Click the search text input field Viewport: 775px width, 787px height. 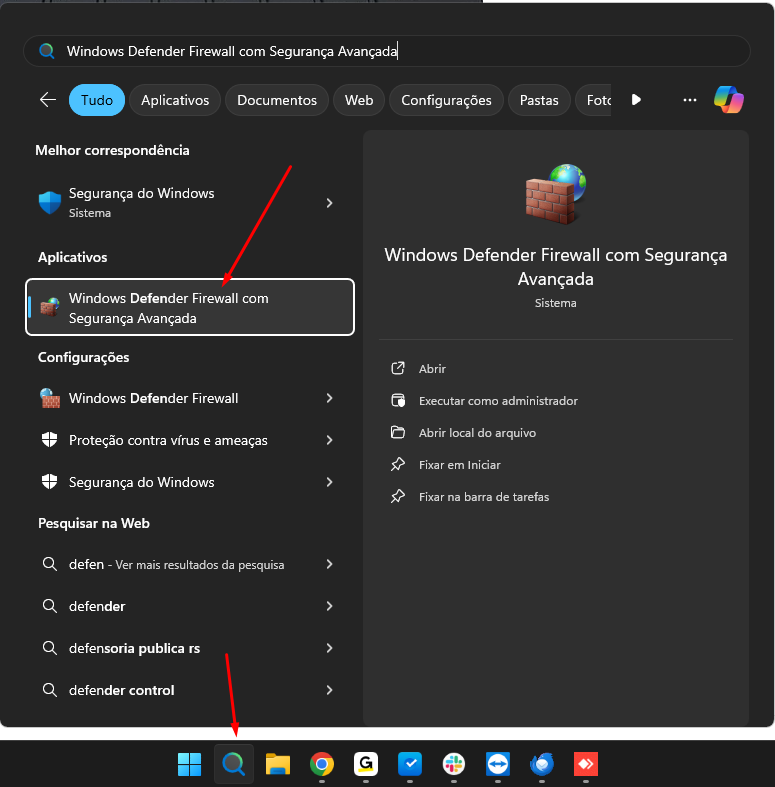400,51
